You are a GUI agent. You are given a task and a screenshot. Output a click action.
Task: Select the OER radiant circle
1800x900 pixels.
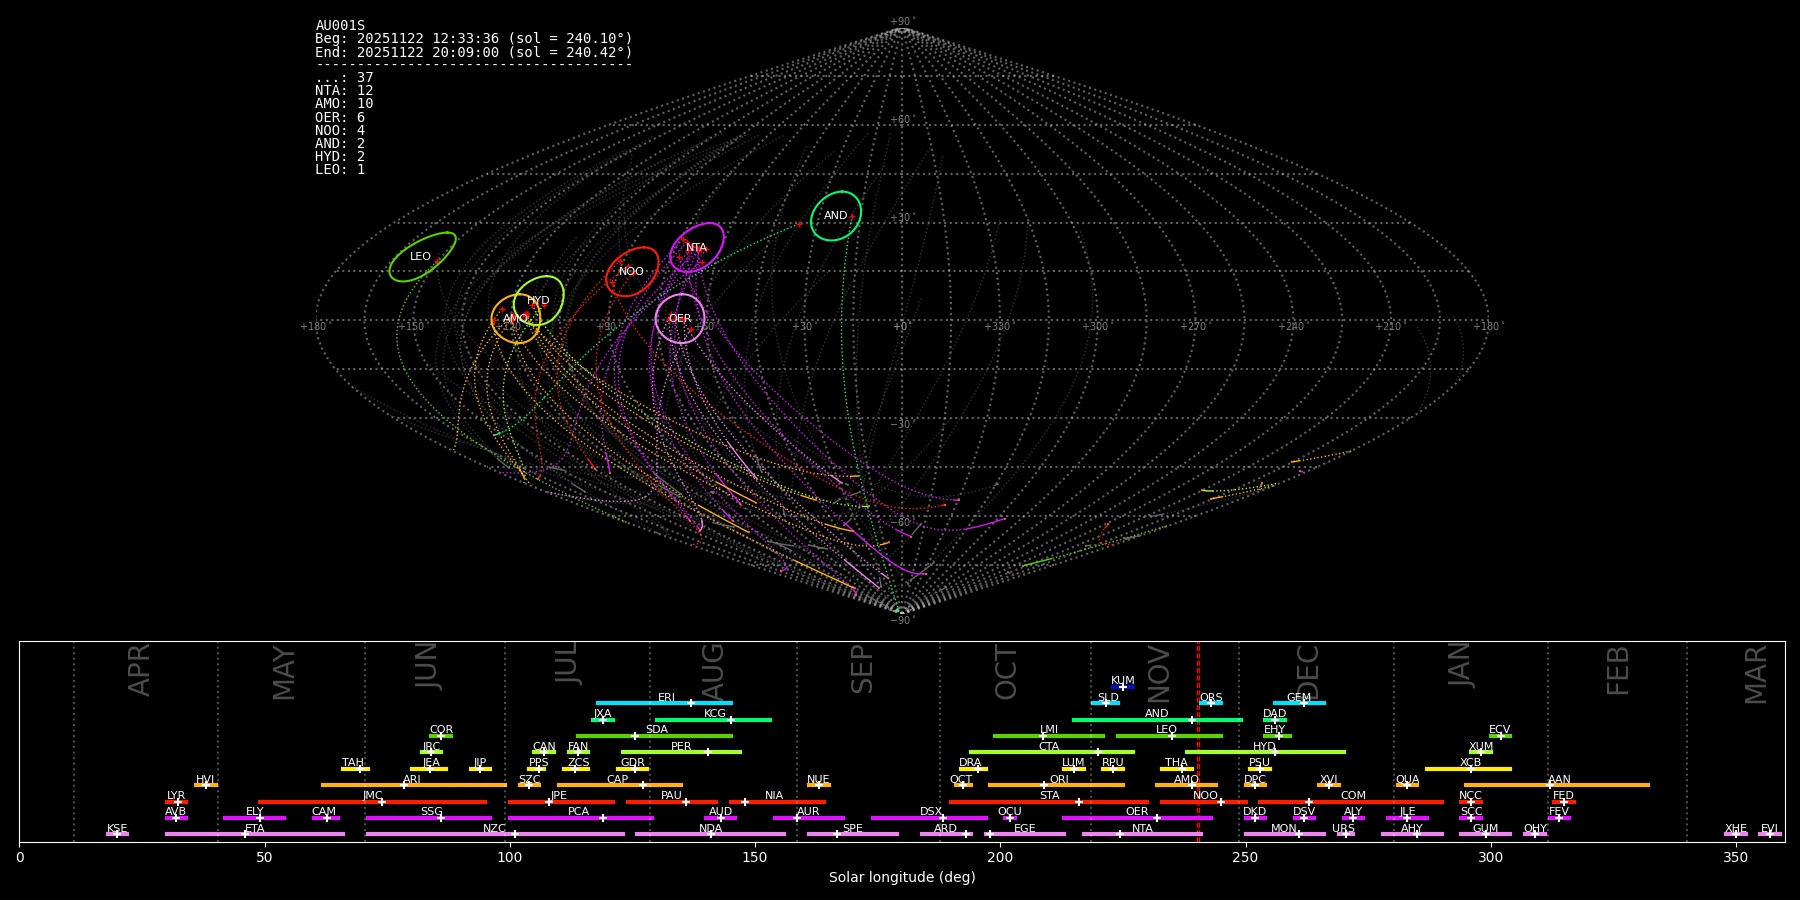680,319
